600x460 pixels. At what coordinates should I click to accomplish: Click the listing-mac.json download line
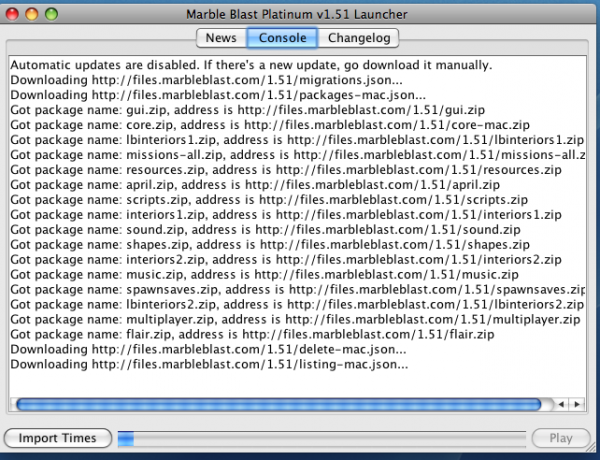pos(208,365)
